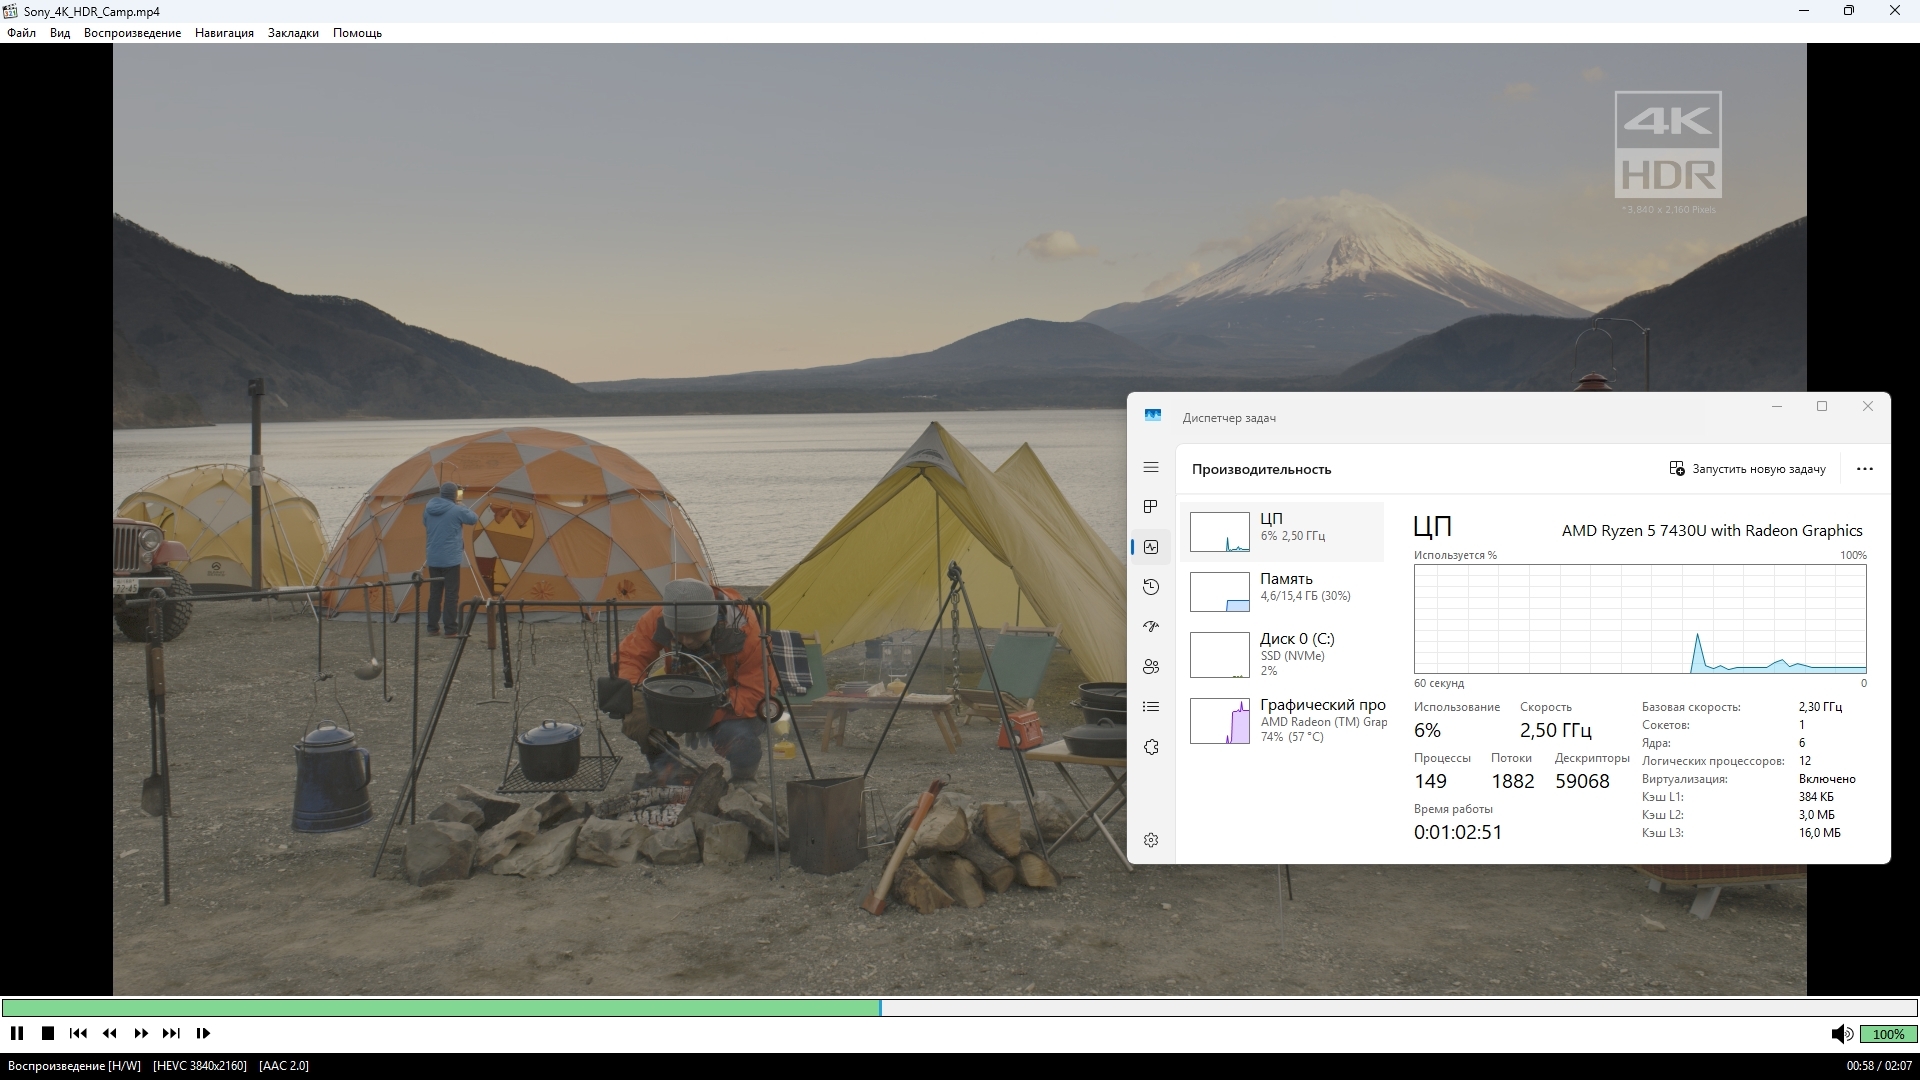Screen dimensions: 1920x1080
Task: Click the 100% volume slider
Action: coord(1888,1034)
